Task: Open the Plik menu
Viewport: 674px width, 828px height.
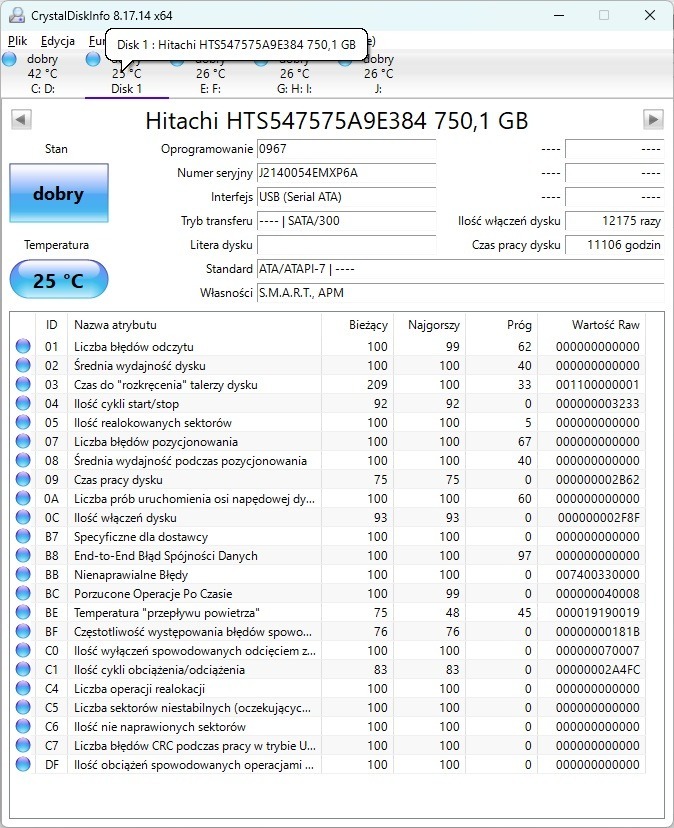Action: pyautogui.click(x=17, y=41)
